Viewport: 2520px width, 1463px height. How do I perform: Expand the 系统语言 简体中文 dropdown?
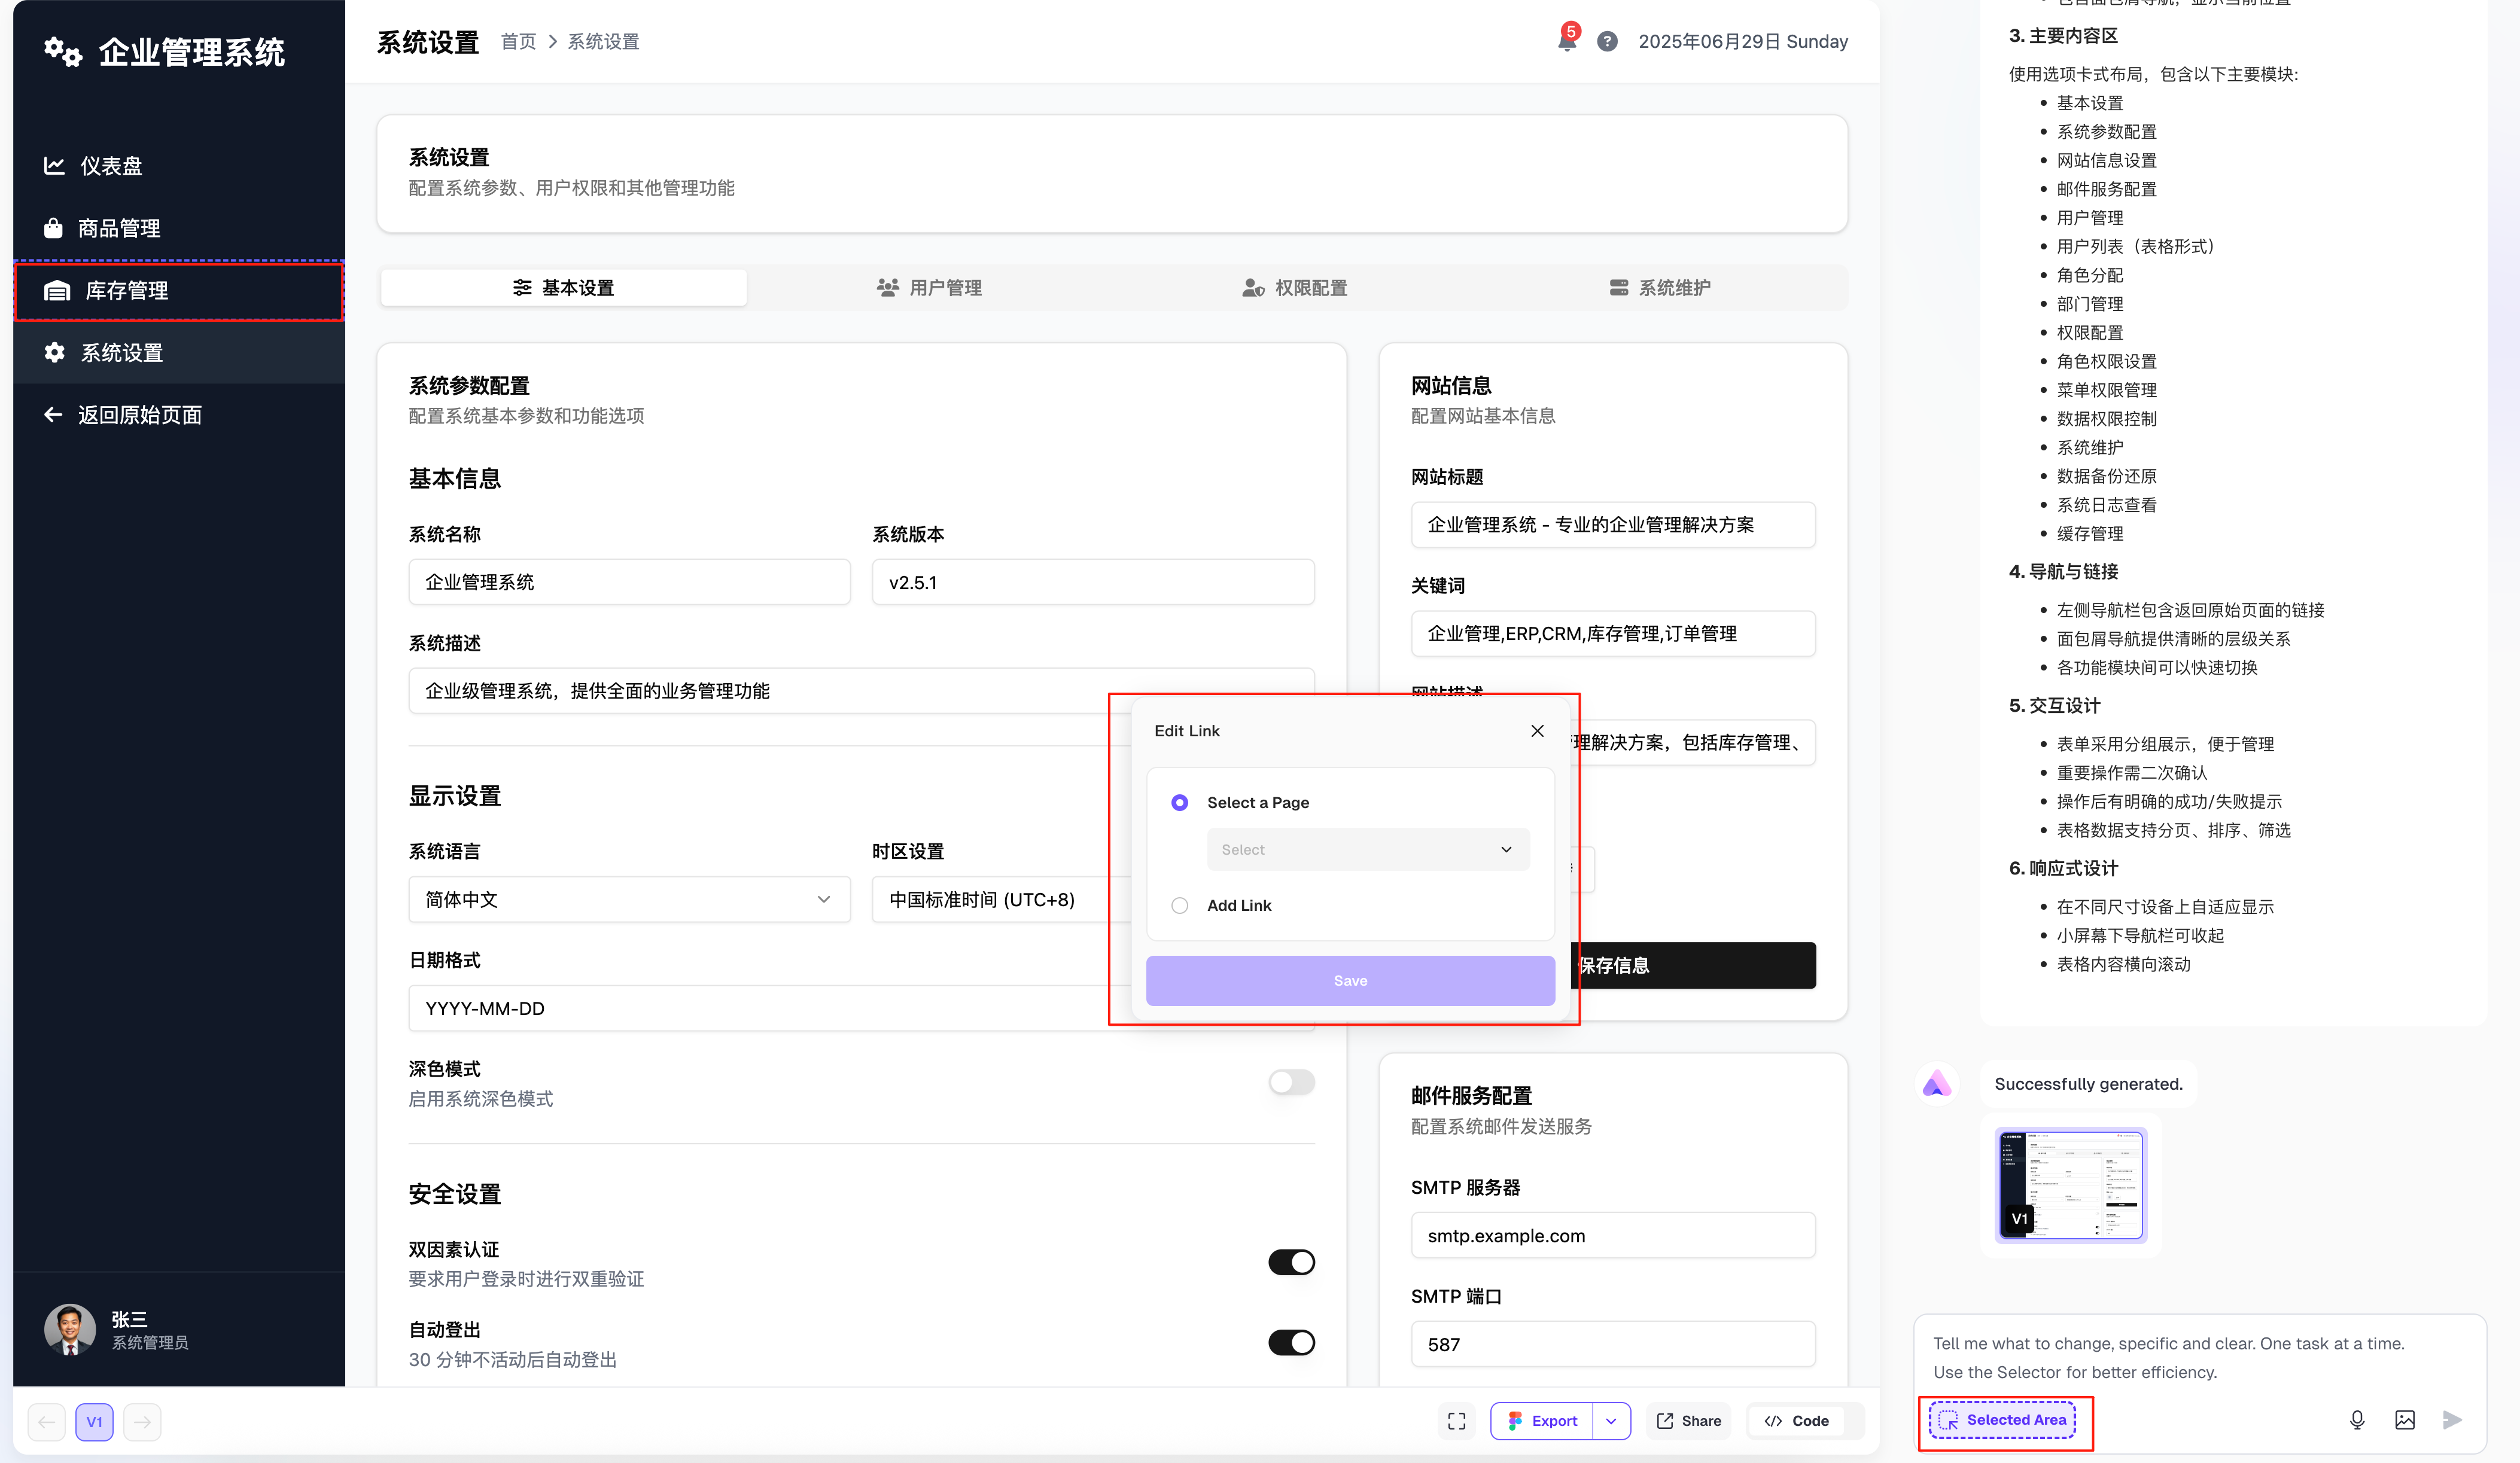629,899
